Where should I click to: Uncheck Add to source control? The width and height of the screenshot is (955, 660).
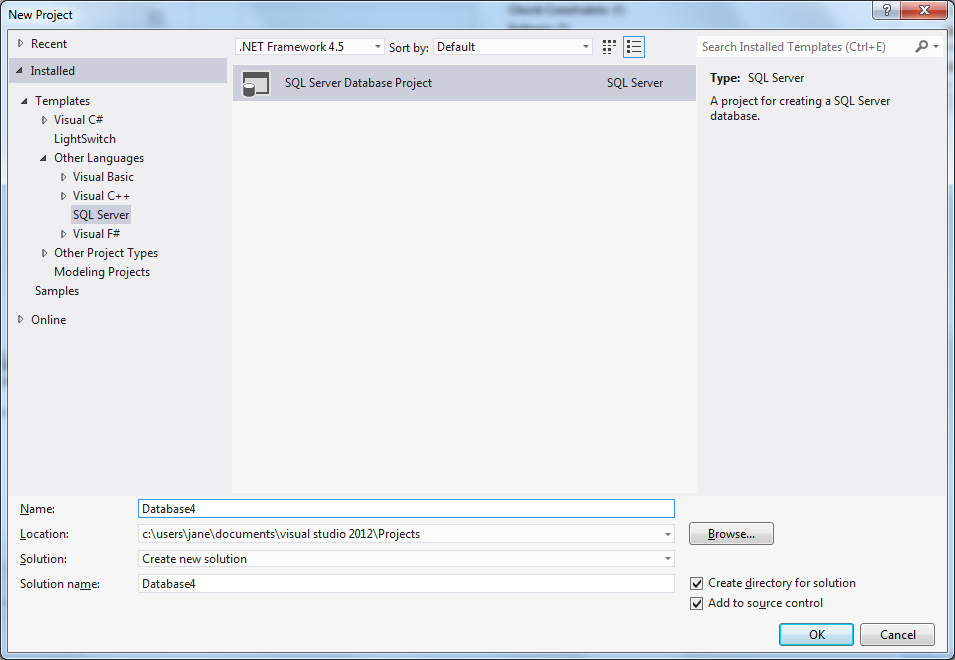click(697, 603)
